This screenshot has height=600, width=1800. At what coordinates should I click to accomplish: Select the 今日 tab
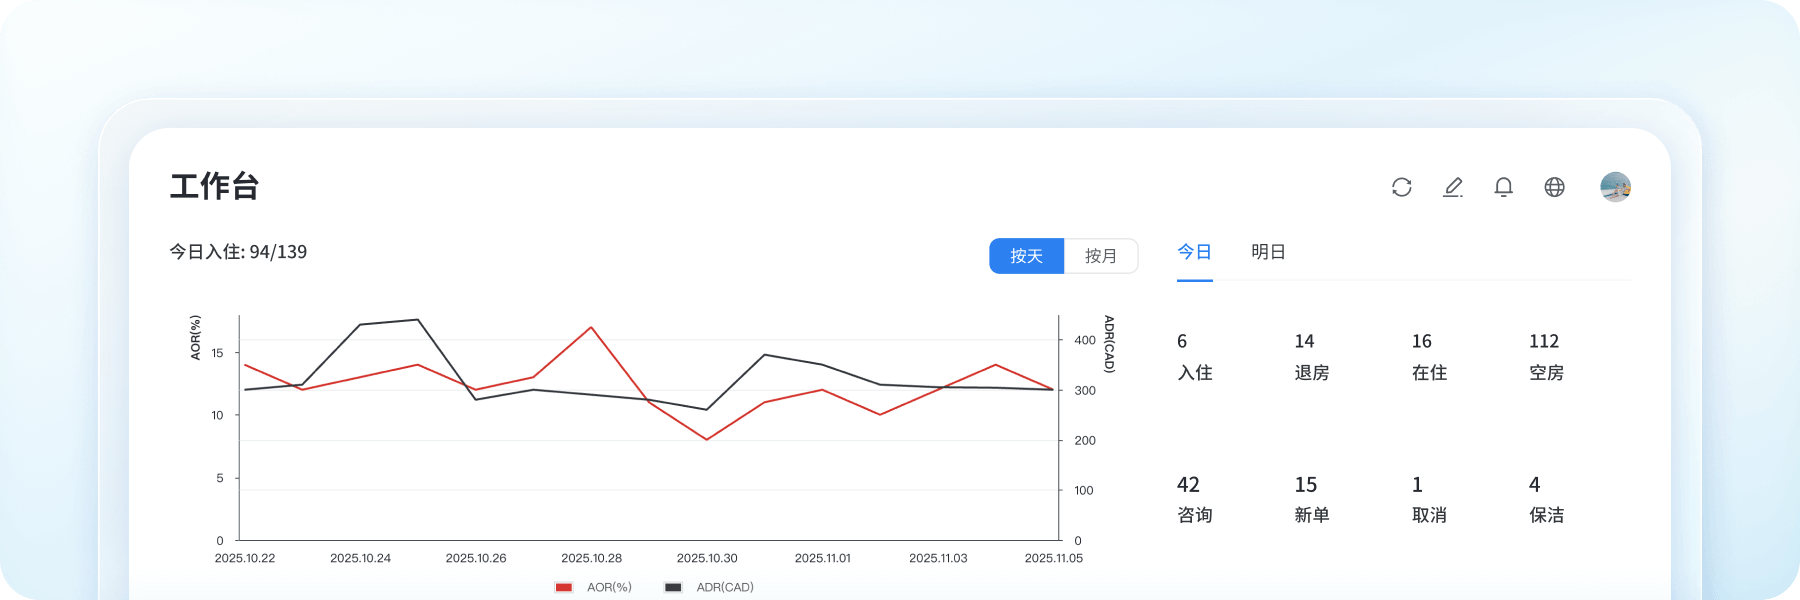click(x=1194, y=252)
